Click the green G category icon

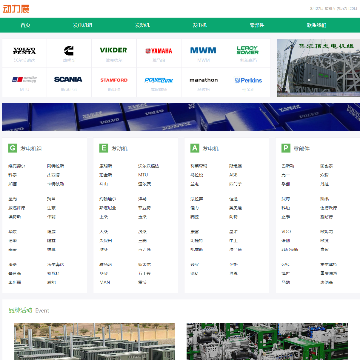[x=12, y=148]
